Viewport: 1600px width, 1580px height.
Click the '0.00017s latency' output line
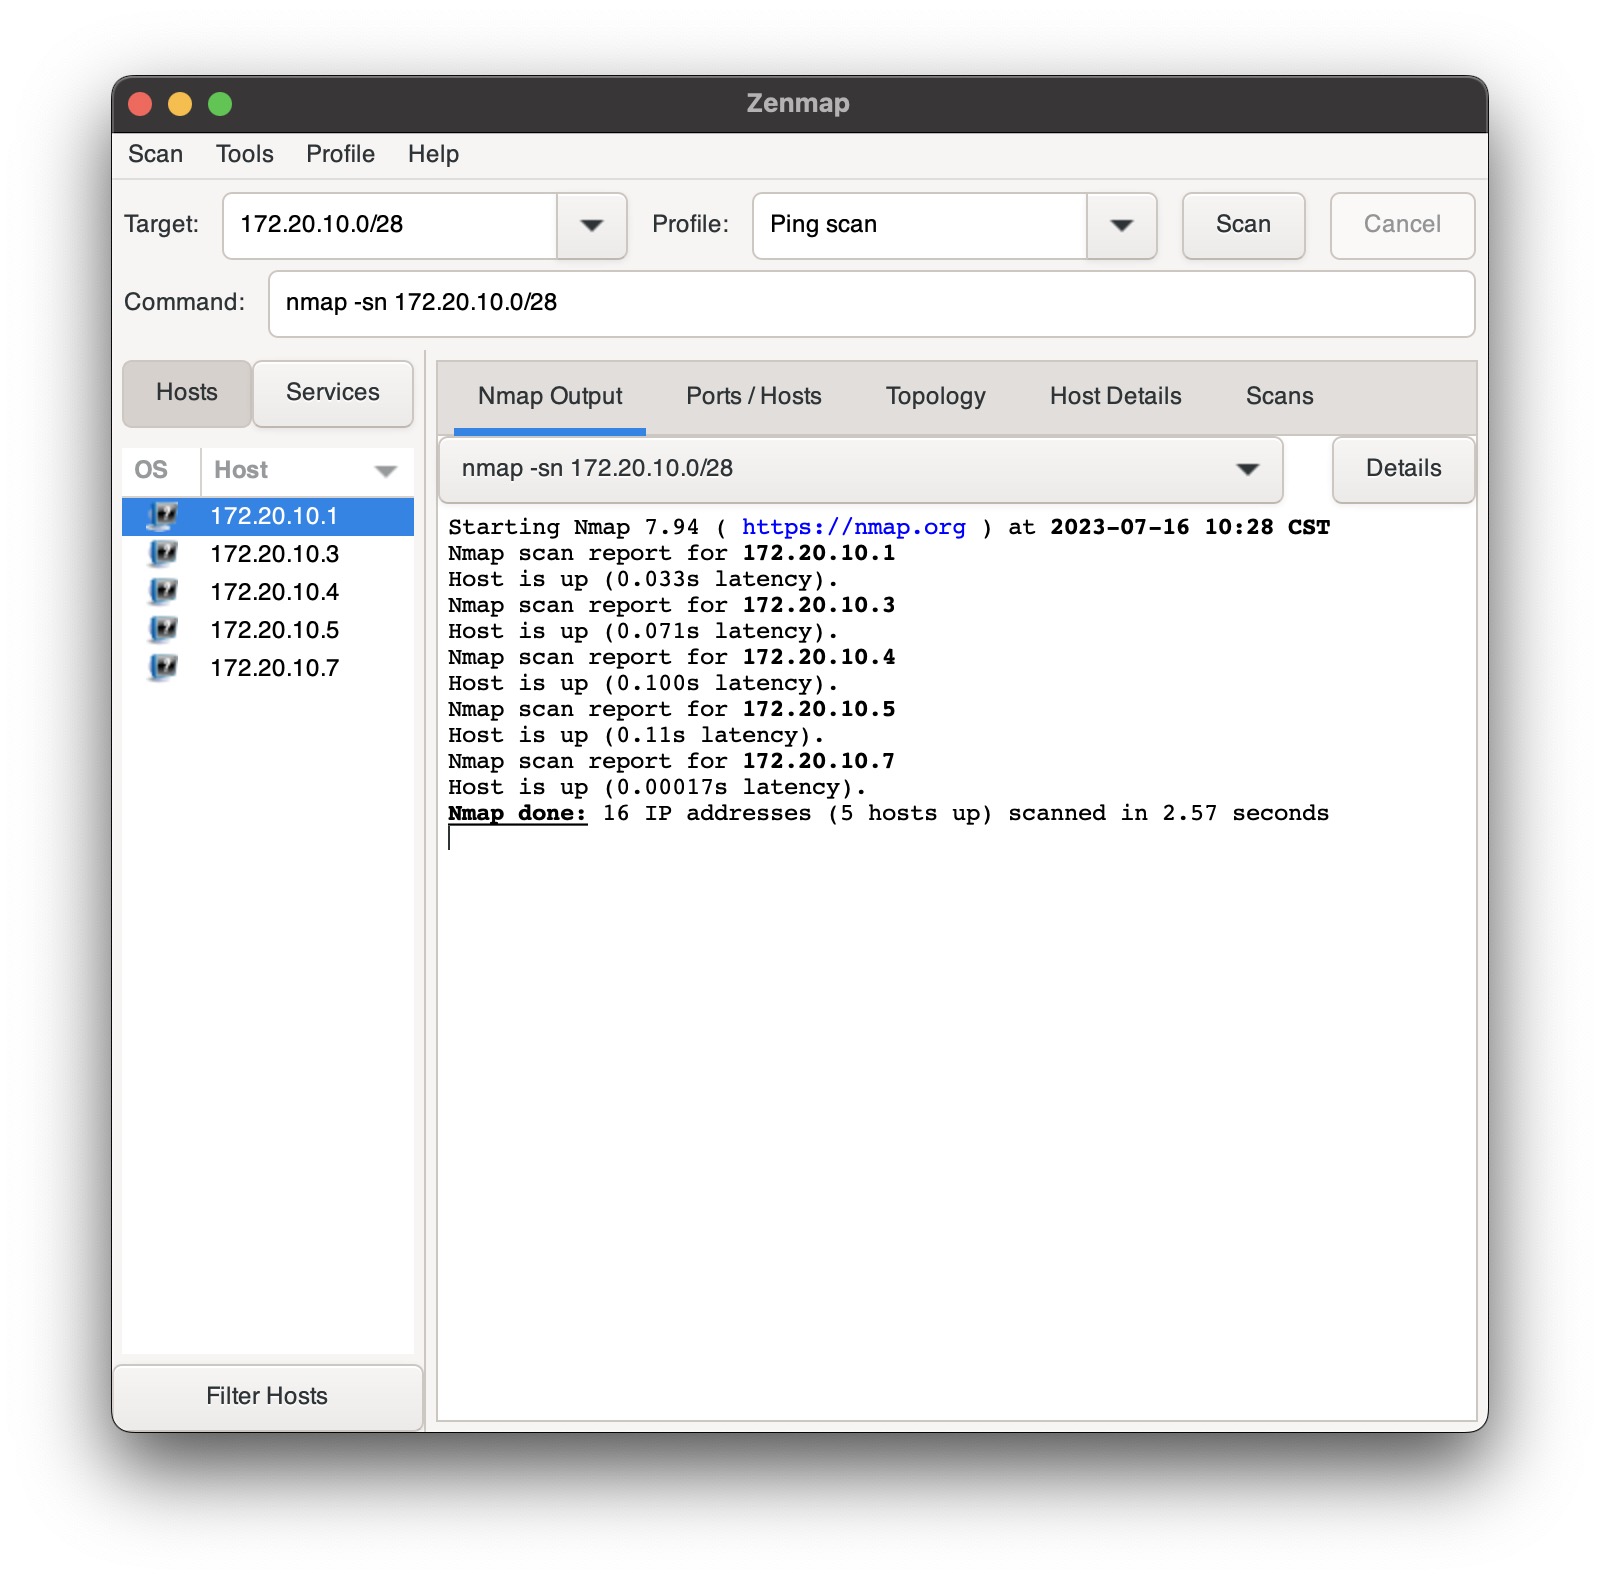click(657, 788)
